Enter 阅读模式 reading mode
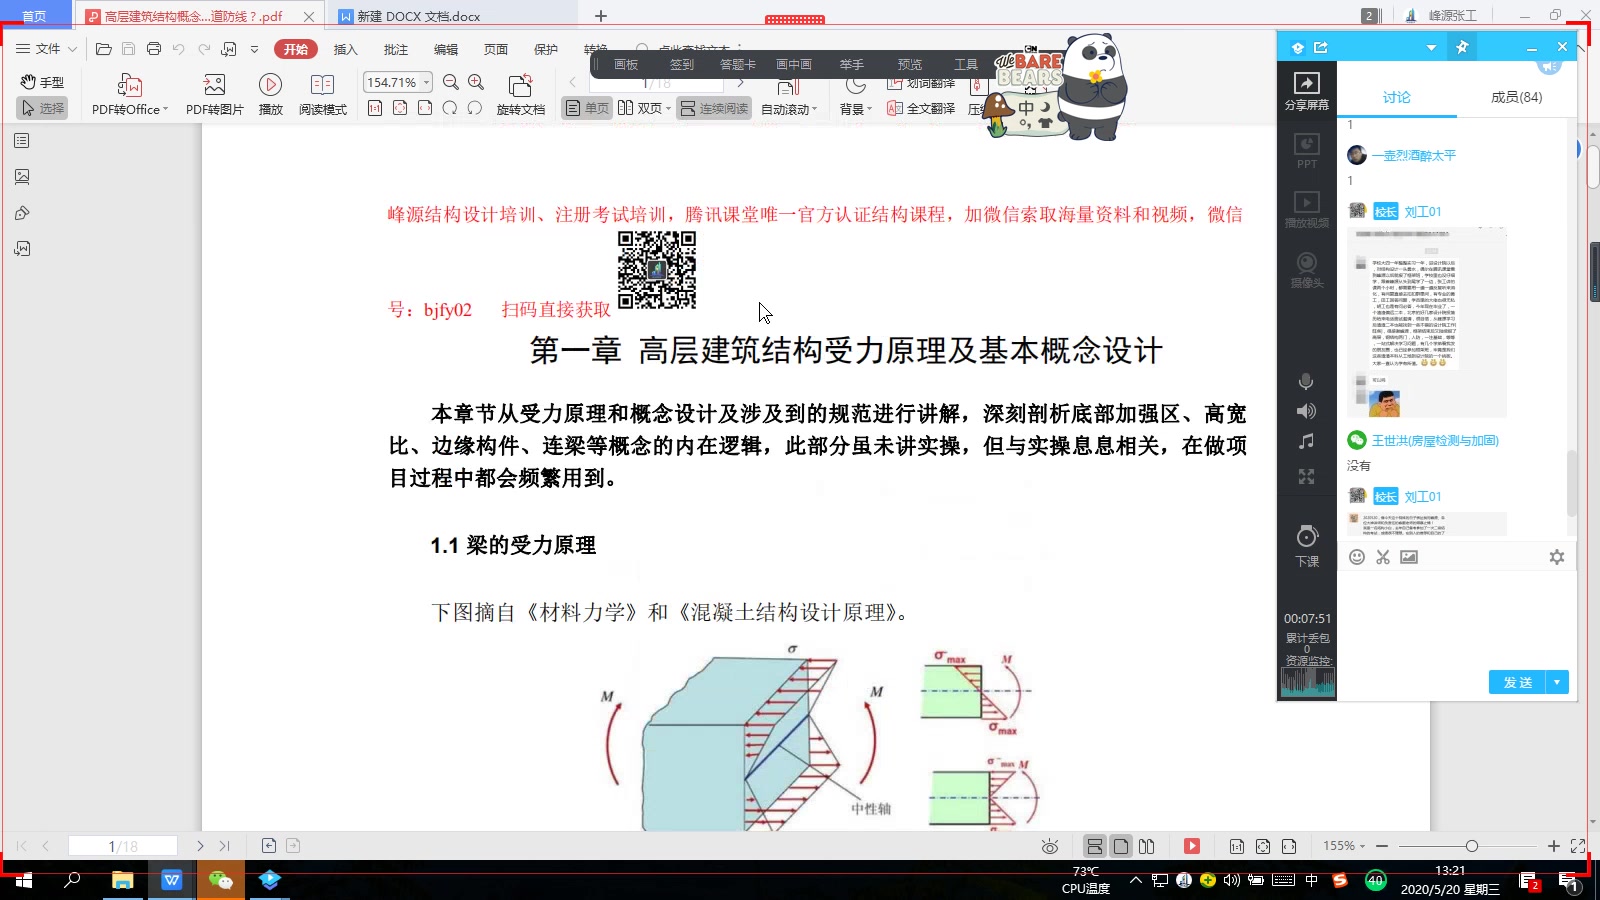This screenshot has height=900, width=1600. pyautogui.click(x=322, y=95)
